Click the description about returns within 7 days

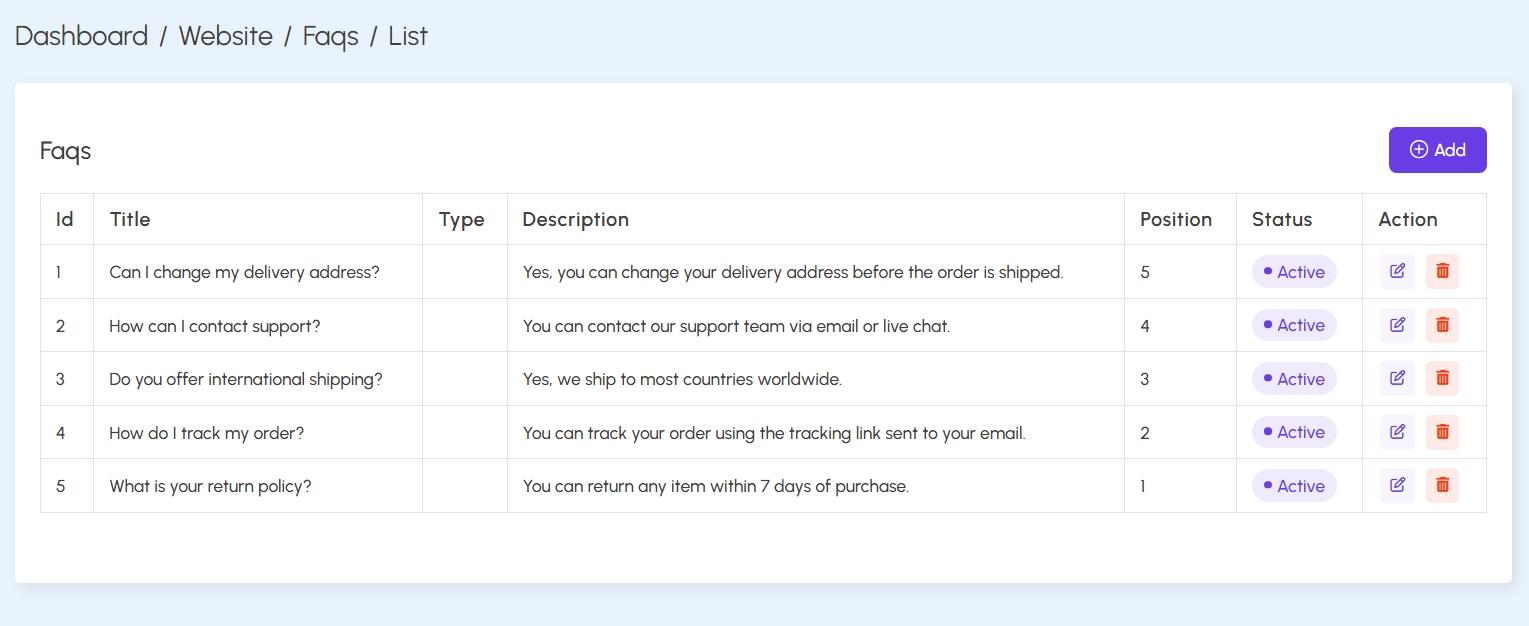point(716,486)
